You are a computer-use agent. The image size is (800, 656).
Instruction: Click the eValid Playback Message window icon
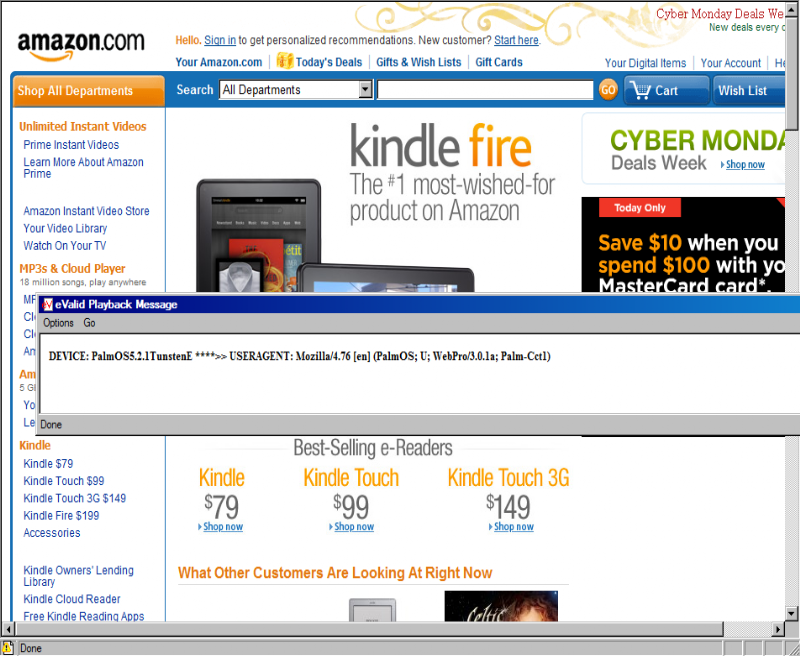point(47,305)
